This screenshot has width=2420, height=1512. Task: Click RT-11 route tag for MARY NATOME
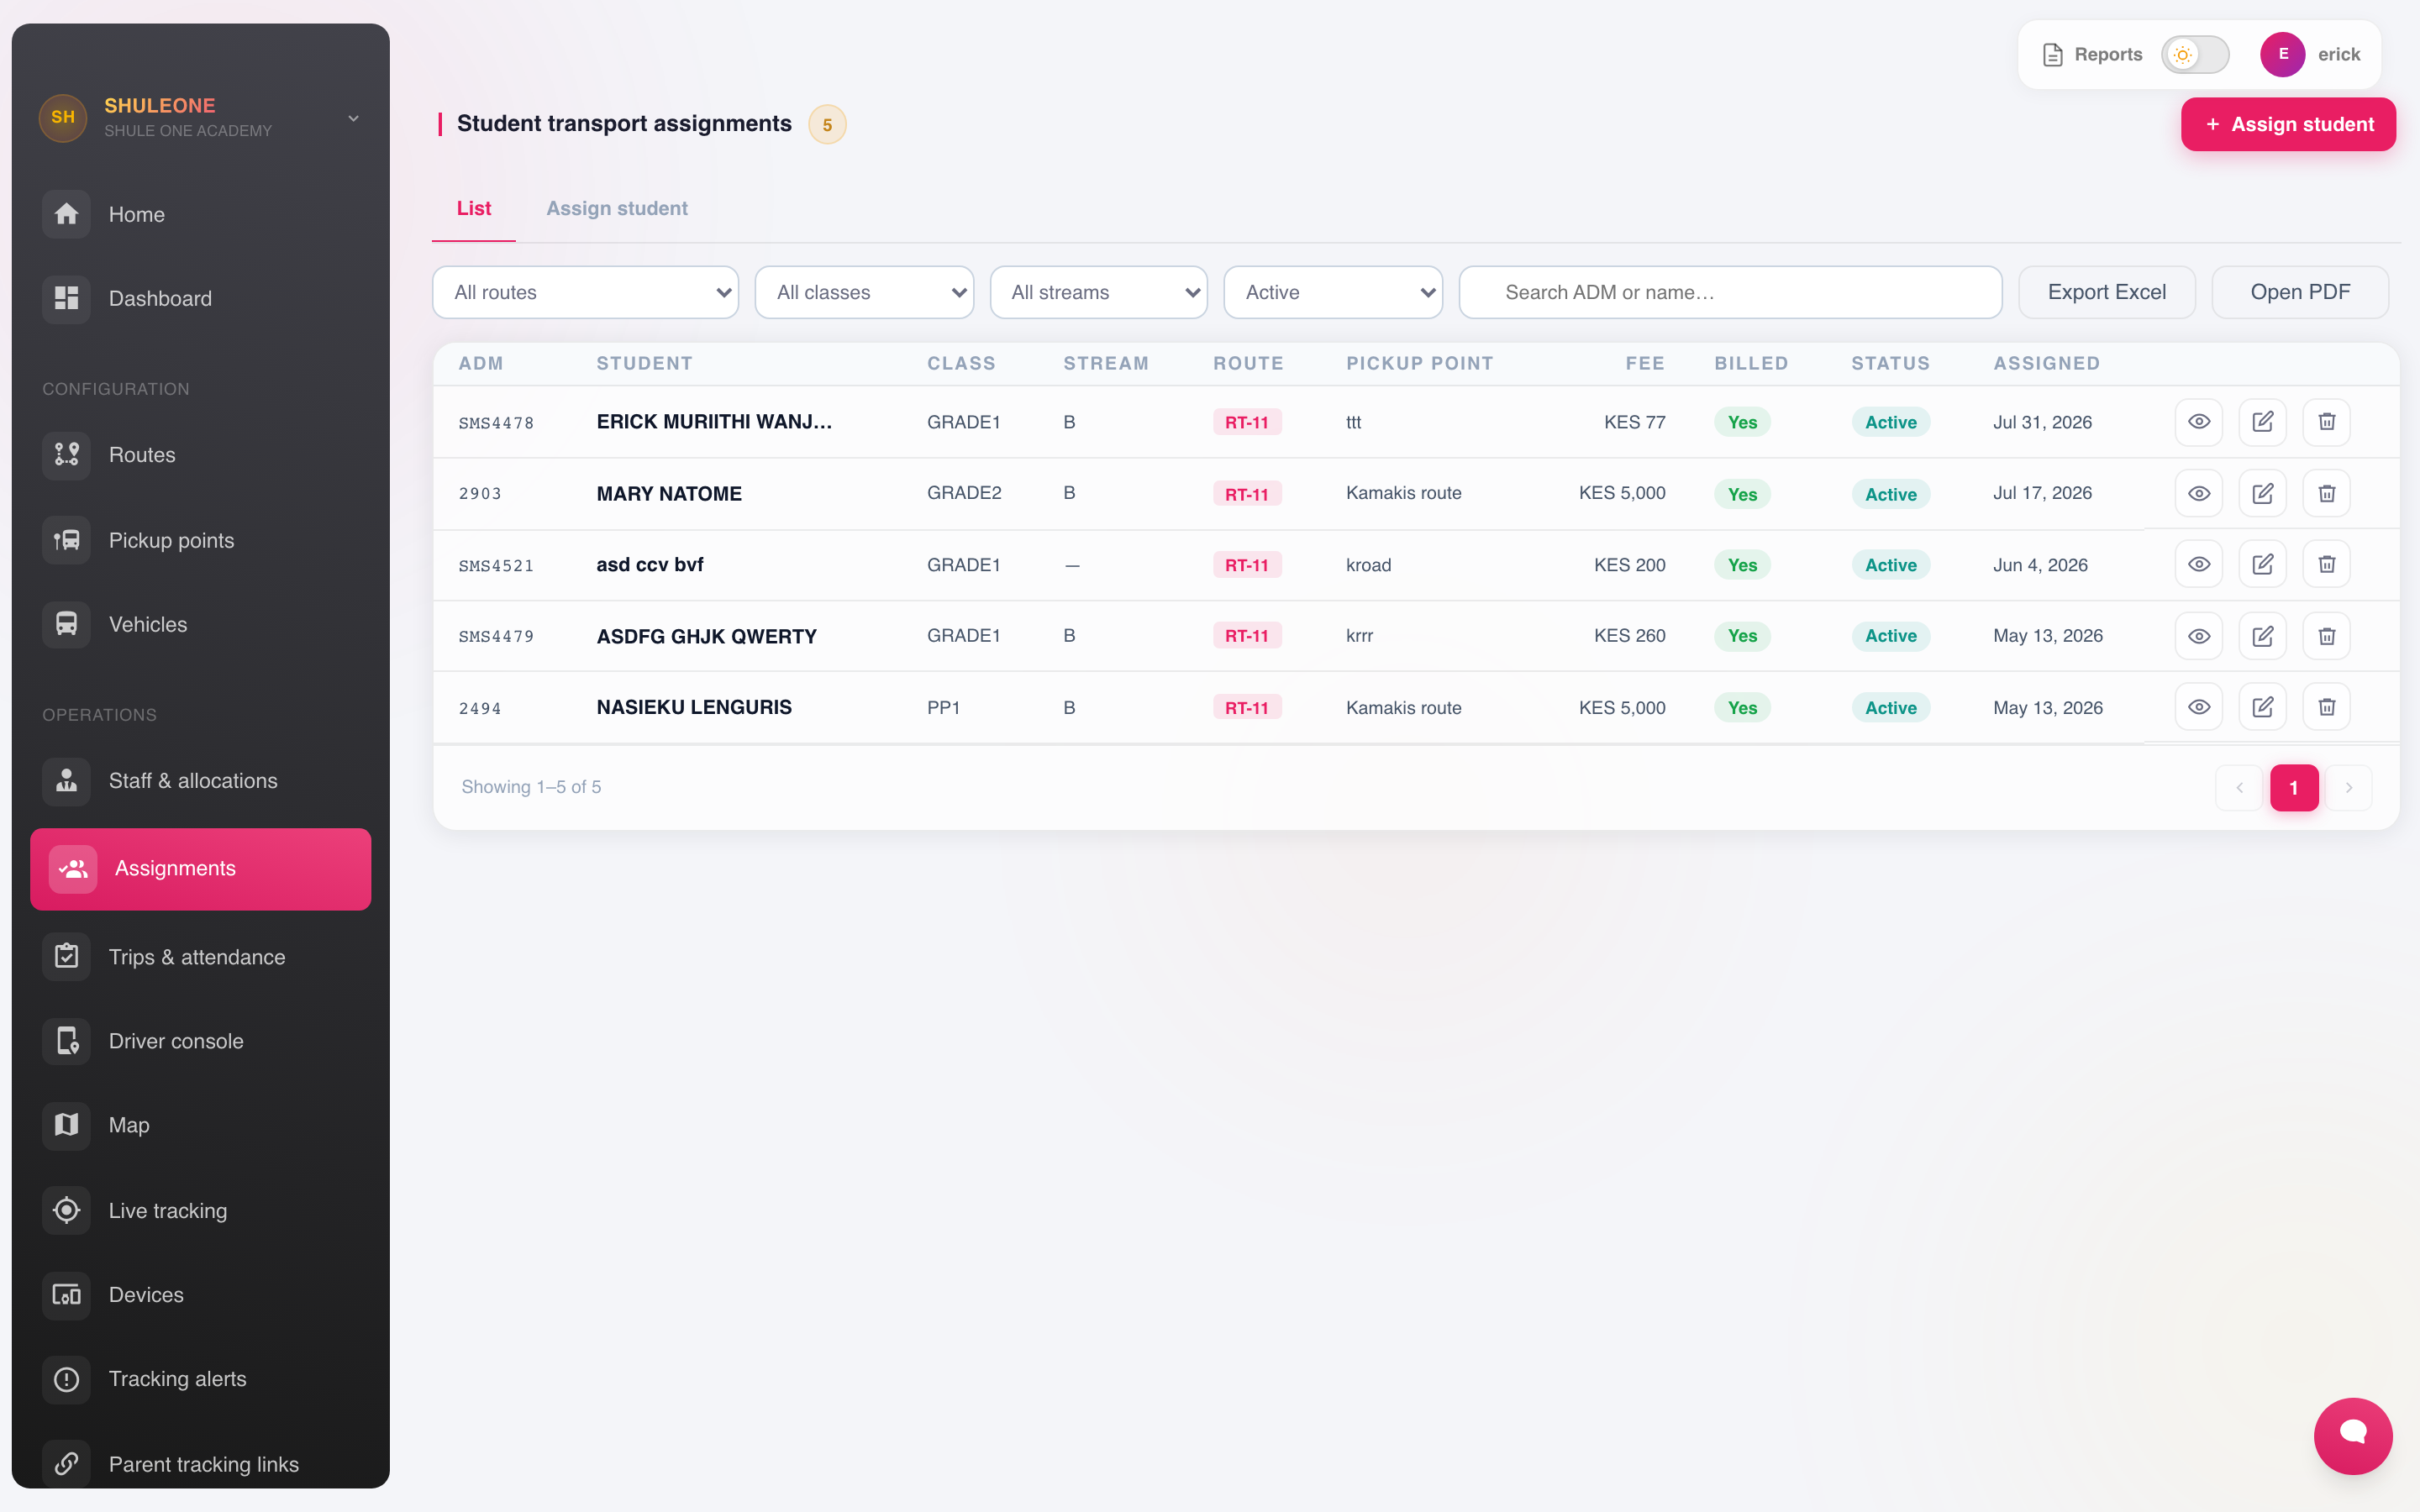coord(1247,494)
